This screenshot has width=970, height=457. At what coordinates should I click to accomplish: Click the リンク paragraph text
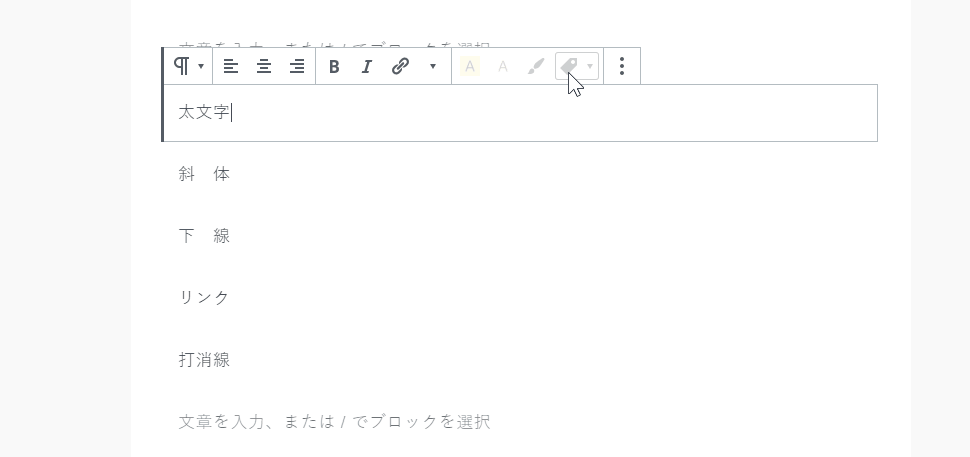[x=204, y=298]
